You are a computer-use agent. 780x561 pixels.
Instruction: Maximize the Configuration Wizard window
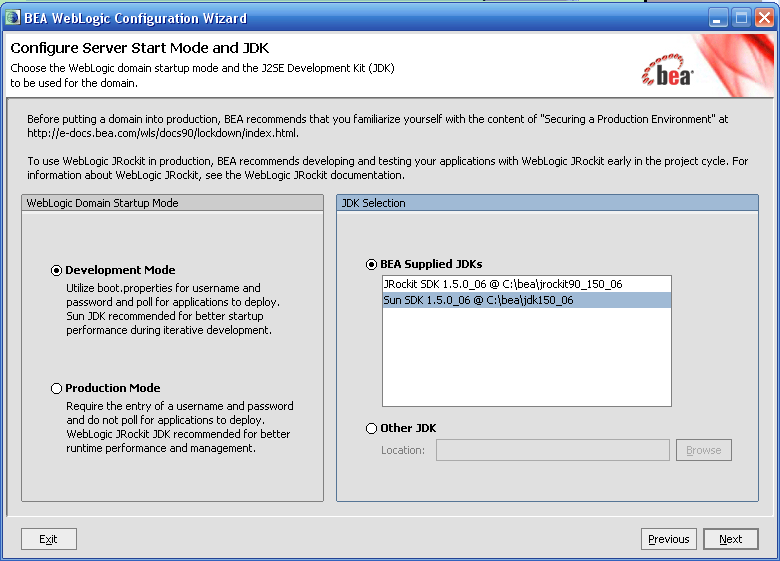[x=741, y=18]
